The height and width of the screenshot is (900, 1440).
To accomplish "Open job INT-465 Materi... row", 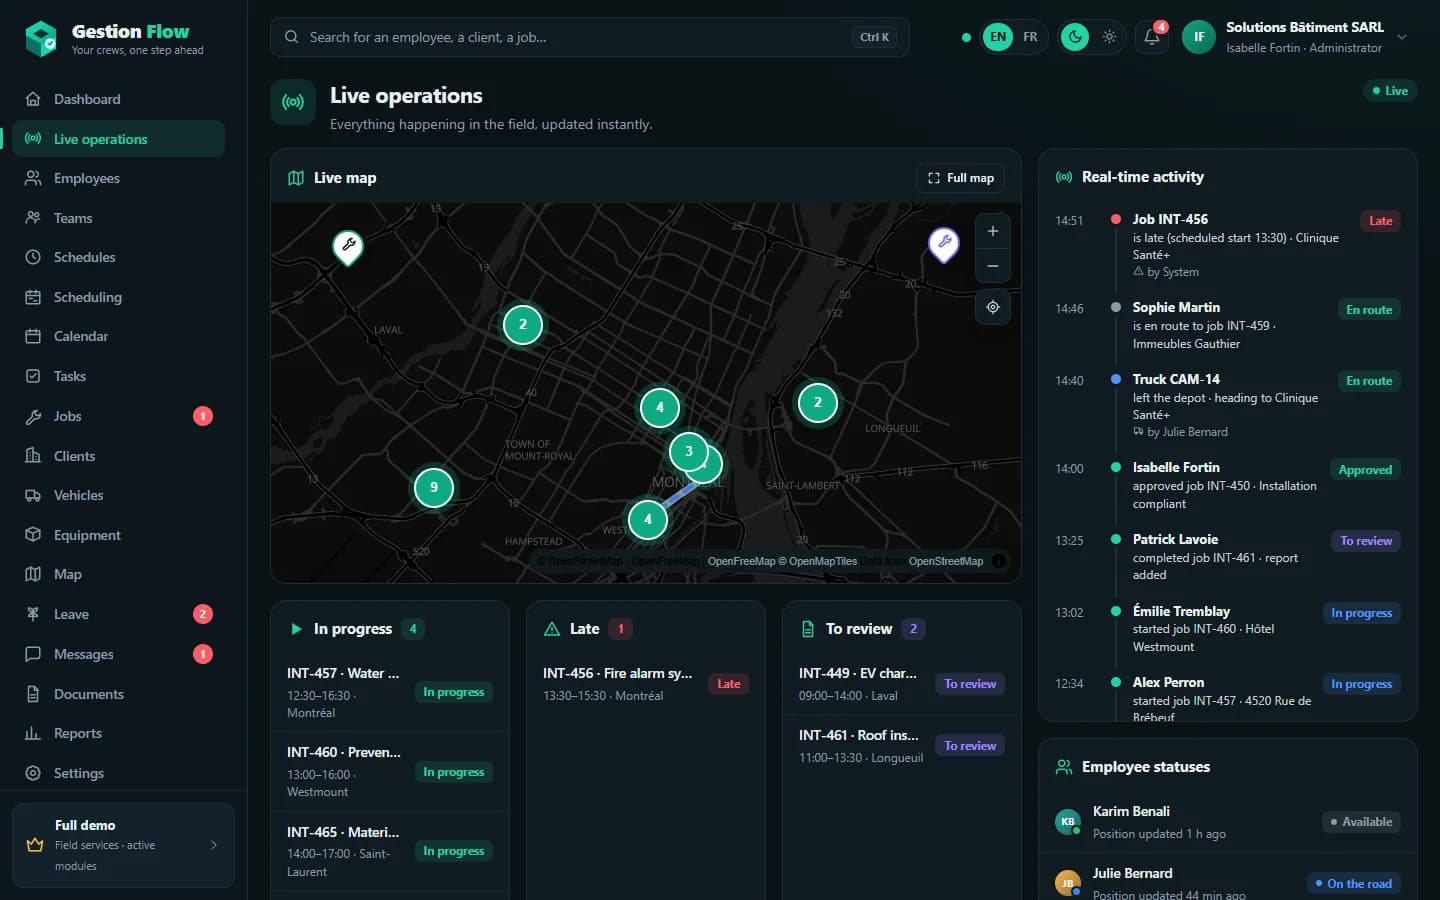I will [390, 851].
